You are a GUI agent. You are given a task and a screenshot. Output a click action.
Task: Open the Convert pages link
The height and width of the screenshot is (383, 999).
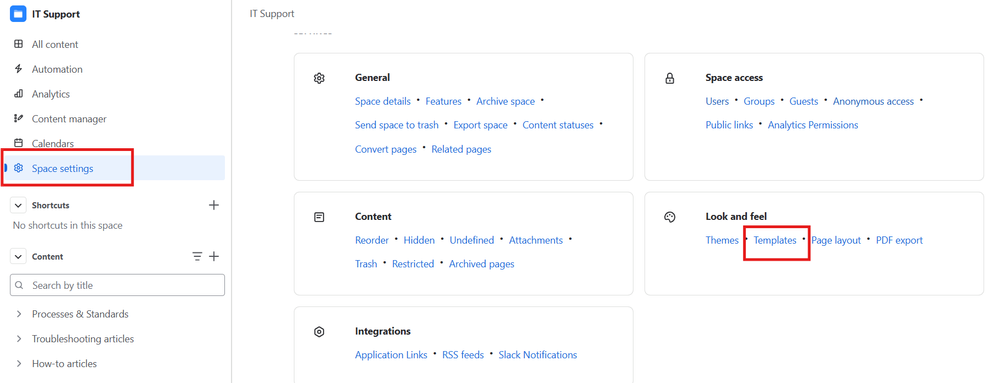point(385,149)
